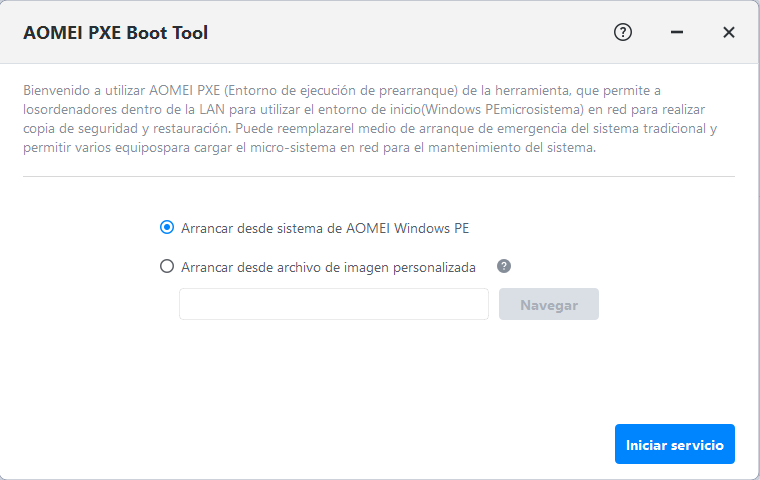This screenshot has width=760, height=480.
Task: Click the empty title bar area right of the title
Action: pyautogui.click(x=400, y=33)
